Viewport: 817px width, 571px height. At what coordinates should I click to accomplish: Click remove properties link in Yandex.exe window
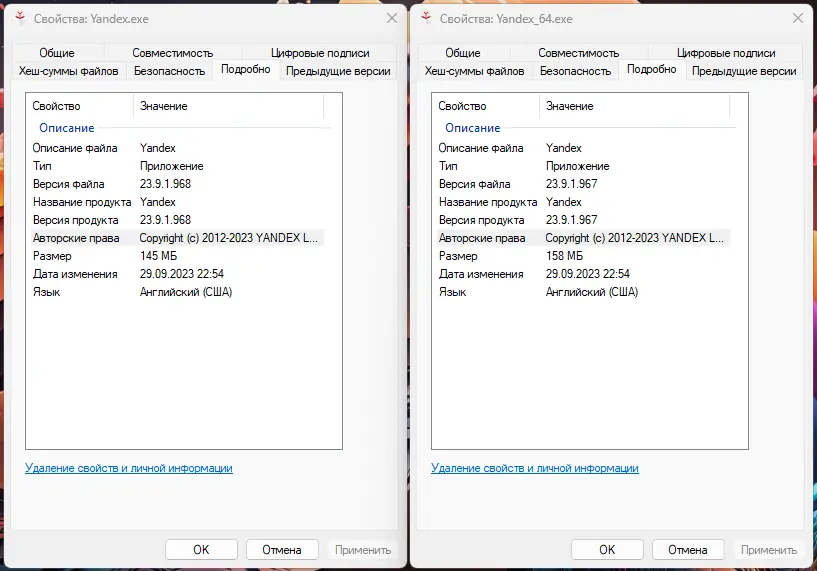[128, 468]
